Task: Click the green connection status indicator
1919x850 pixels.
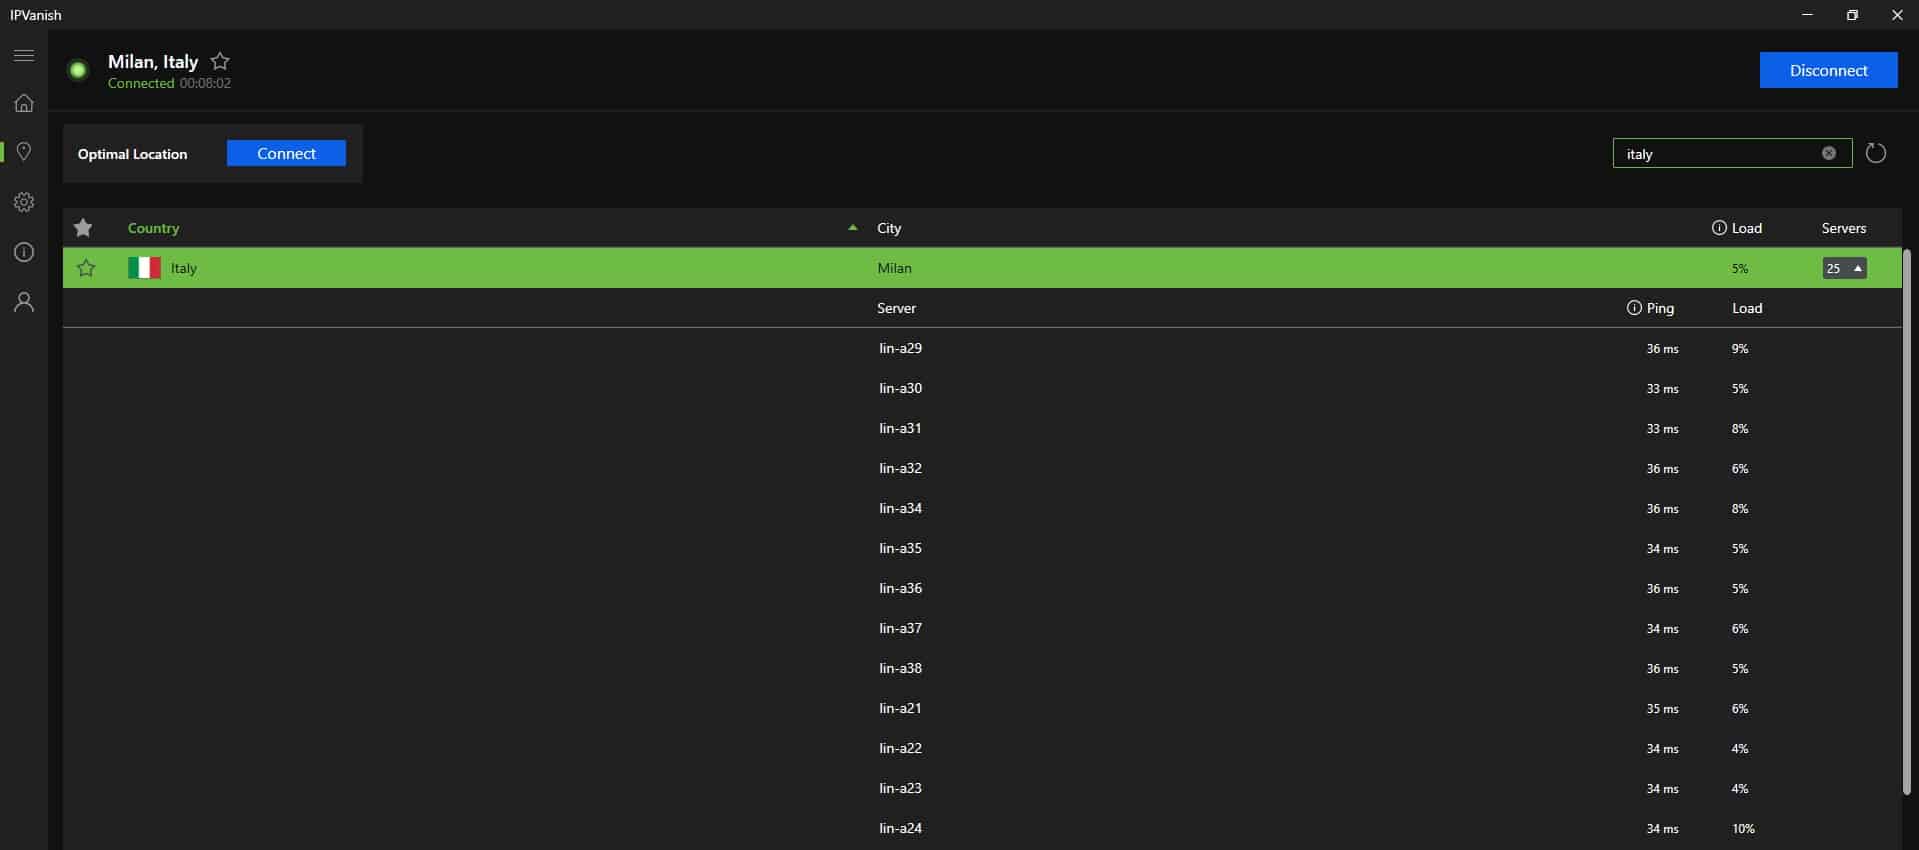Action: (78, 70)
